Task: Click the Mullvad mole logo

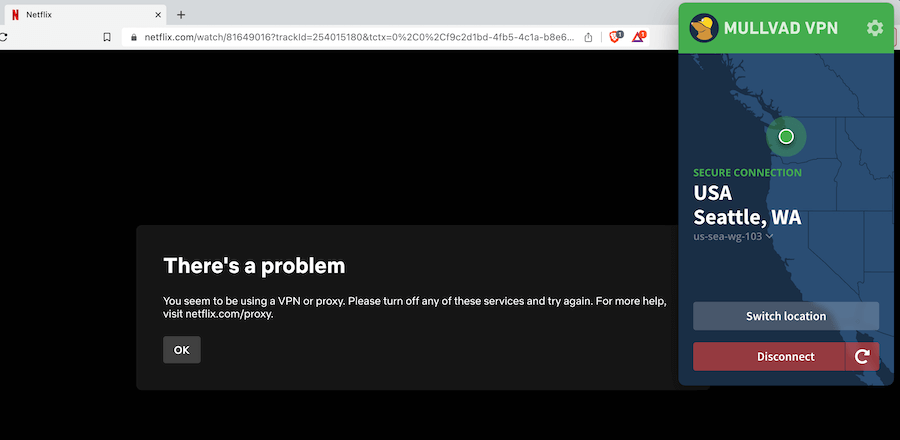Action: 704,28
